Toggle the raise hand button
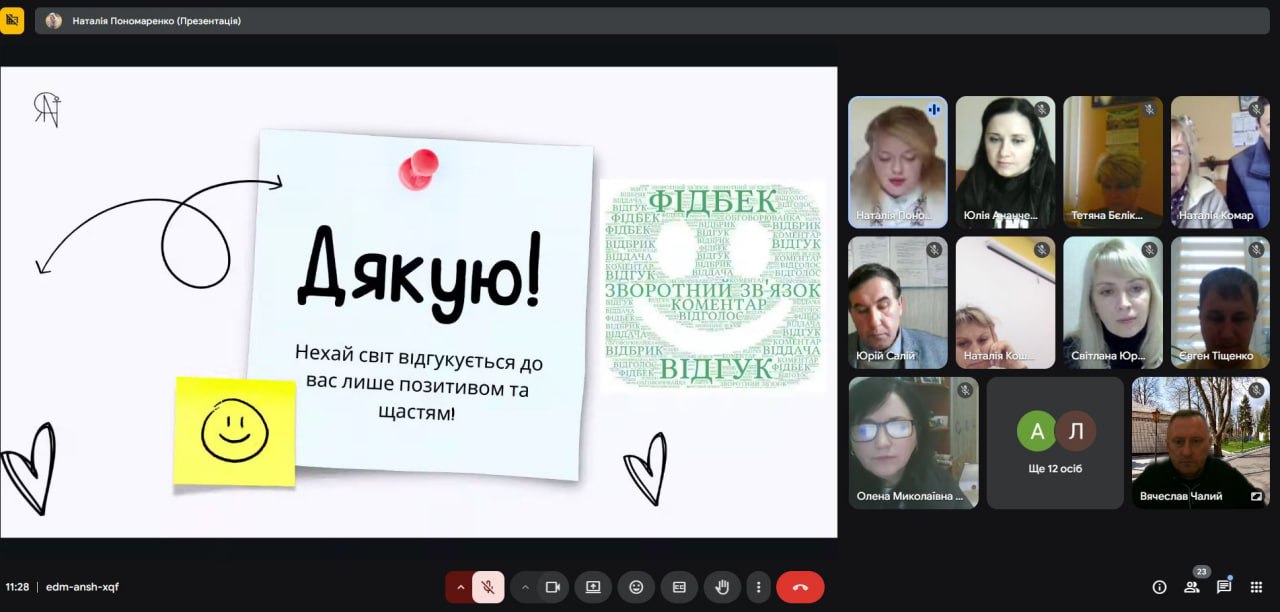Image resolution: width=1280 pixels, height=612 pixels. click(722, 587)
